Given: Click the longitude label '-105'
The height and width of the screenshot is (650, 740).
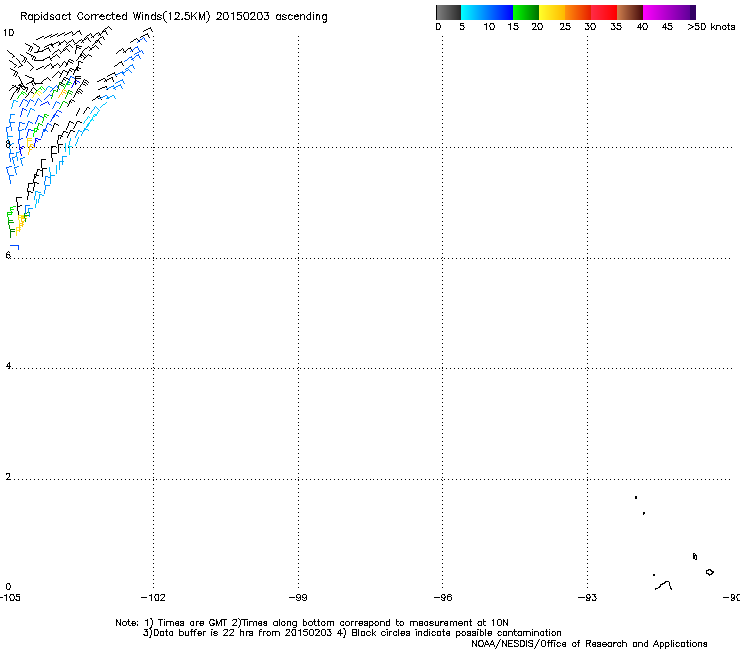Looking at the screenshot, I should tap(10, 598).
